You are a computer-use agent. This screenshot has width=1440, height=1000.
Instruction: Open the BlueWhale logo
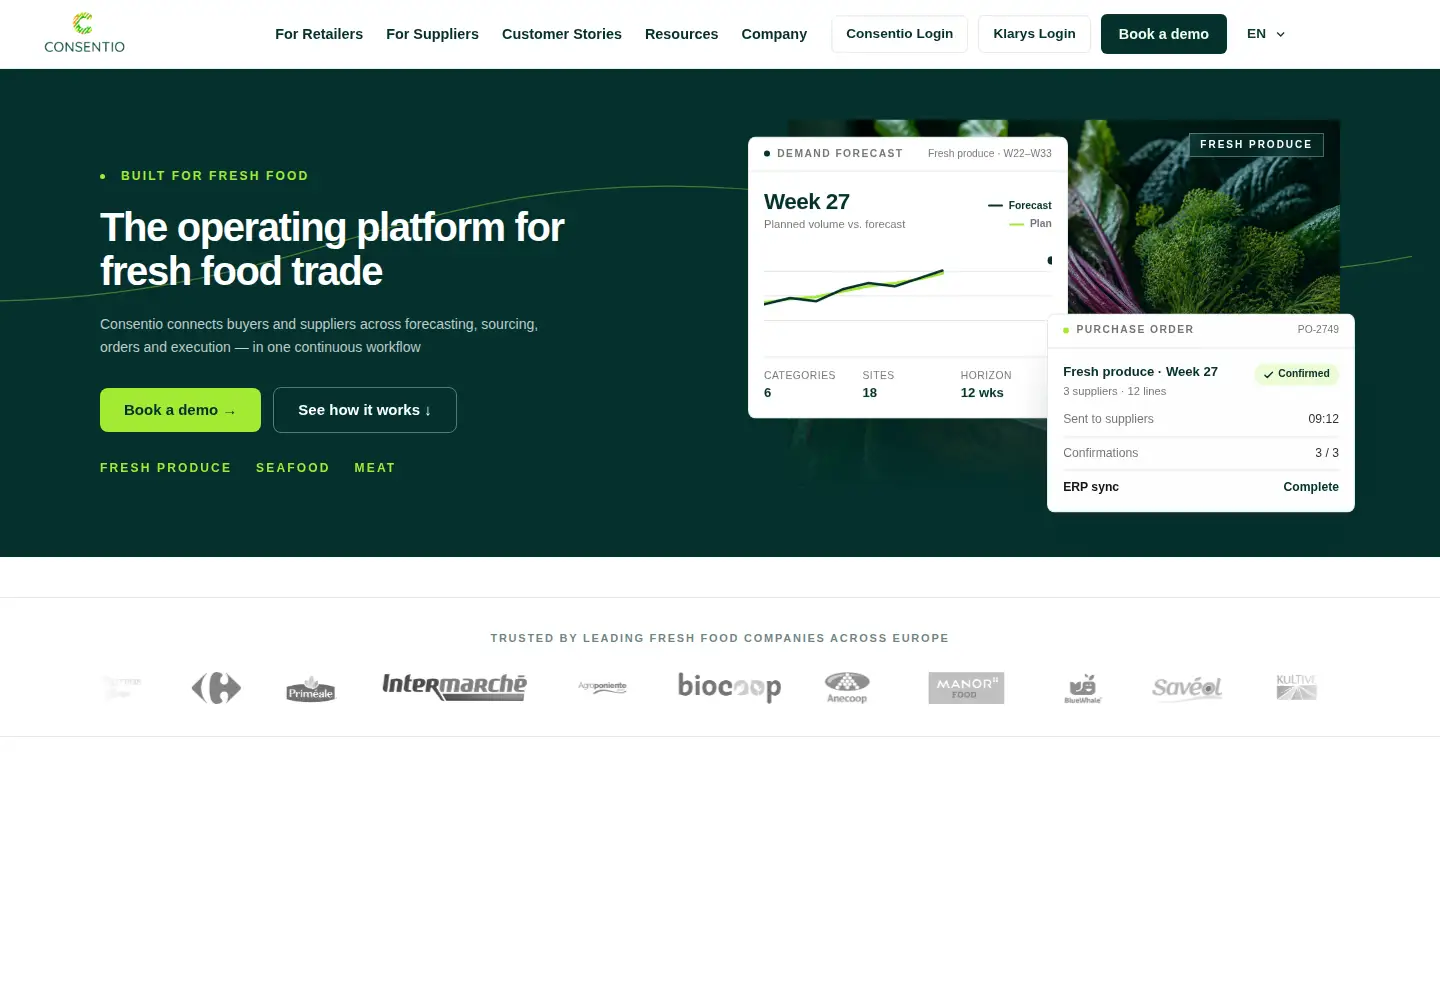point(1083,688)
